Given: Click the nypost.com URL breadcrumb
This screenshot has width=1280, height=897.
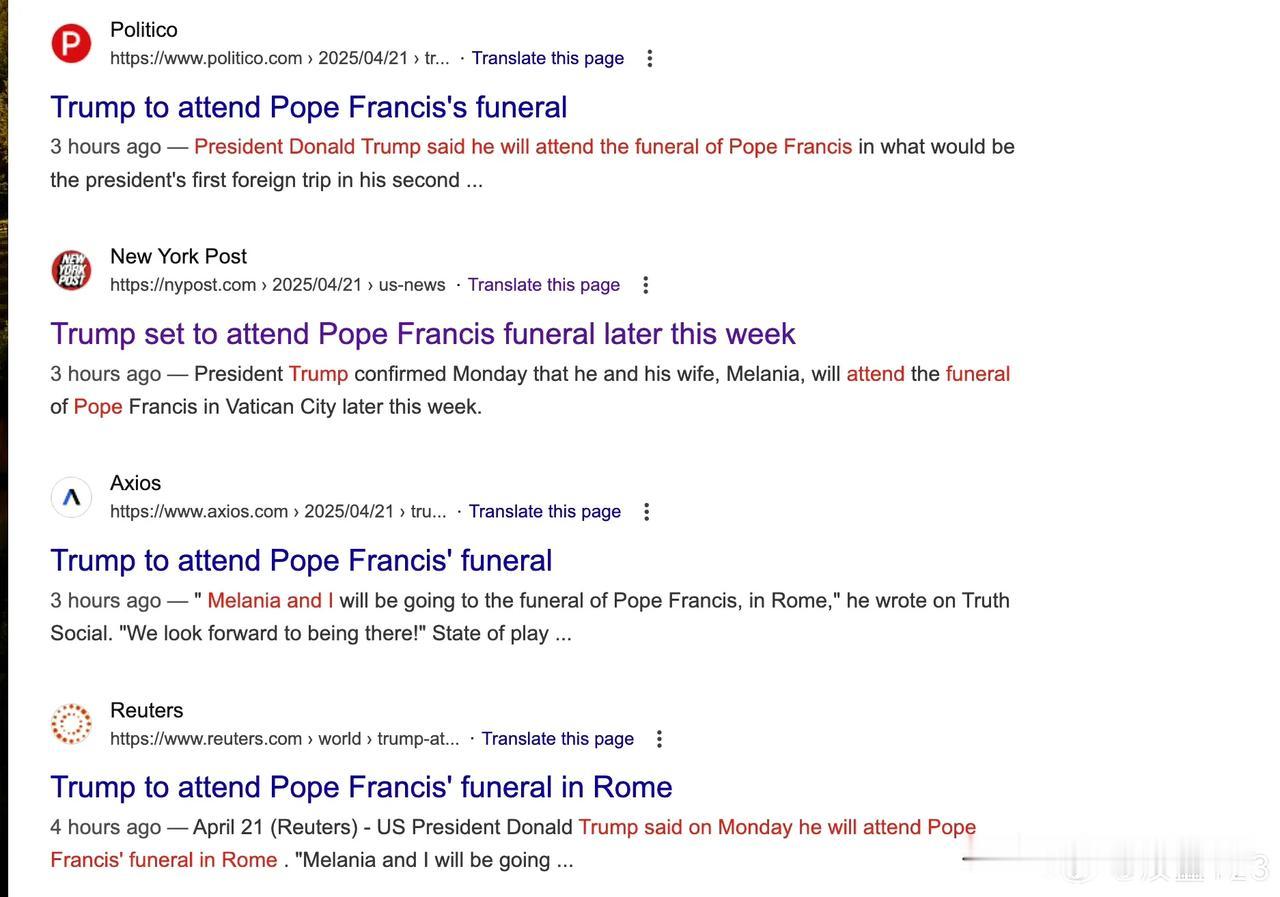Looking at the screenshot, I should [278, 285].
